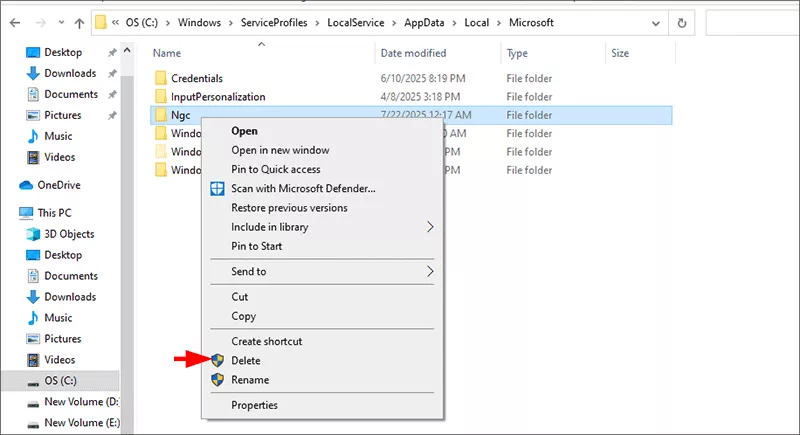Open pinned Pictures in Quick access
This screenshot has width=800, height=435.
coord(63,115)
